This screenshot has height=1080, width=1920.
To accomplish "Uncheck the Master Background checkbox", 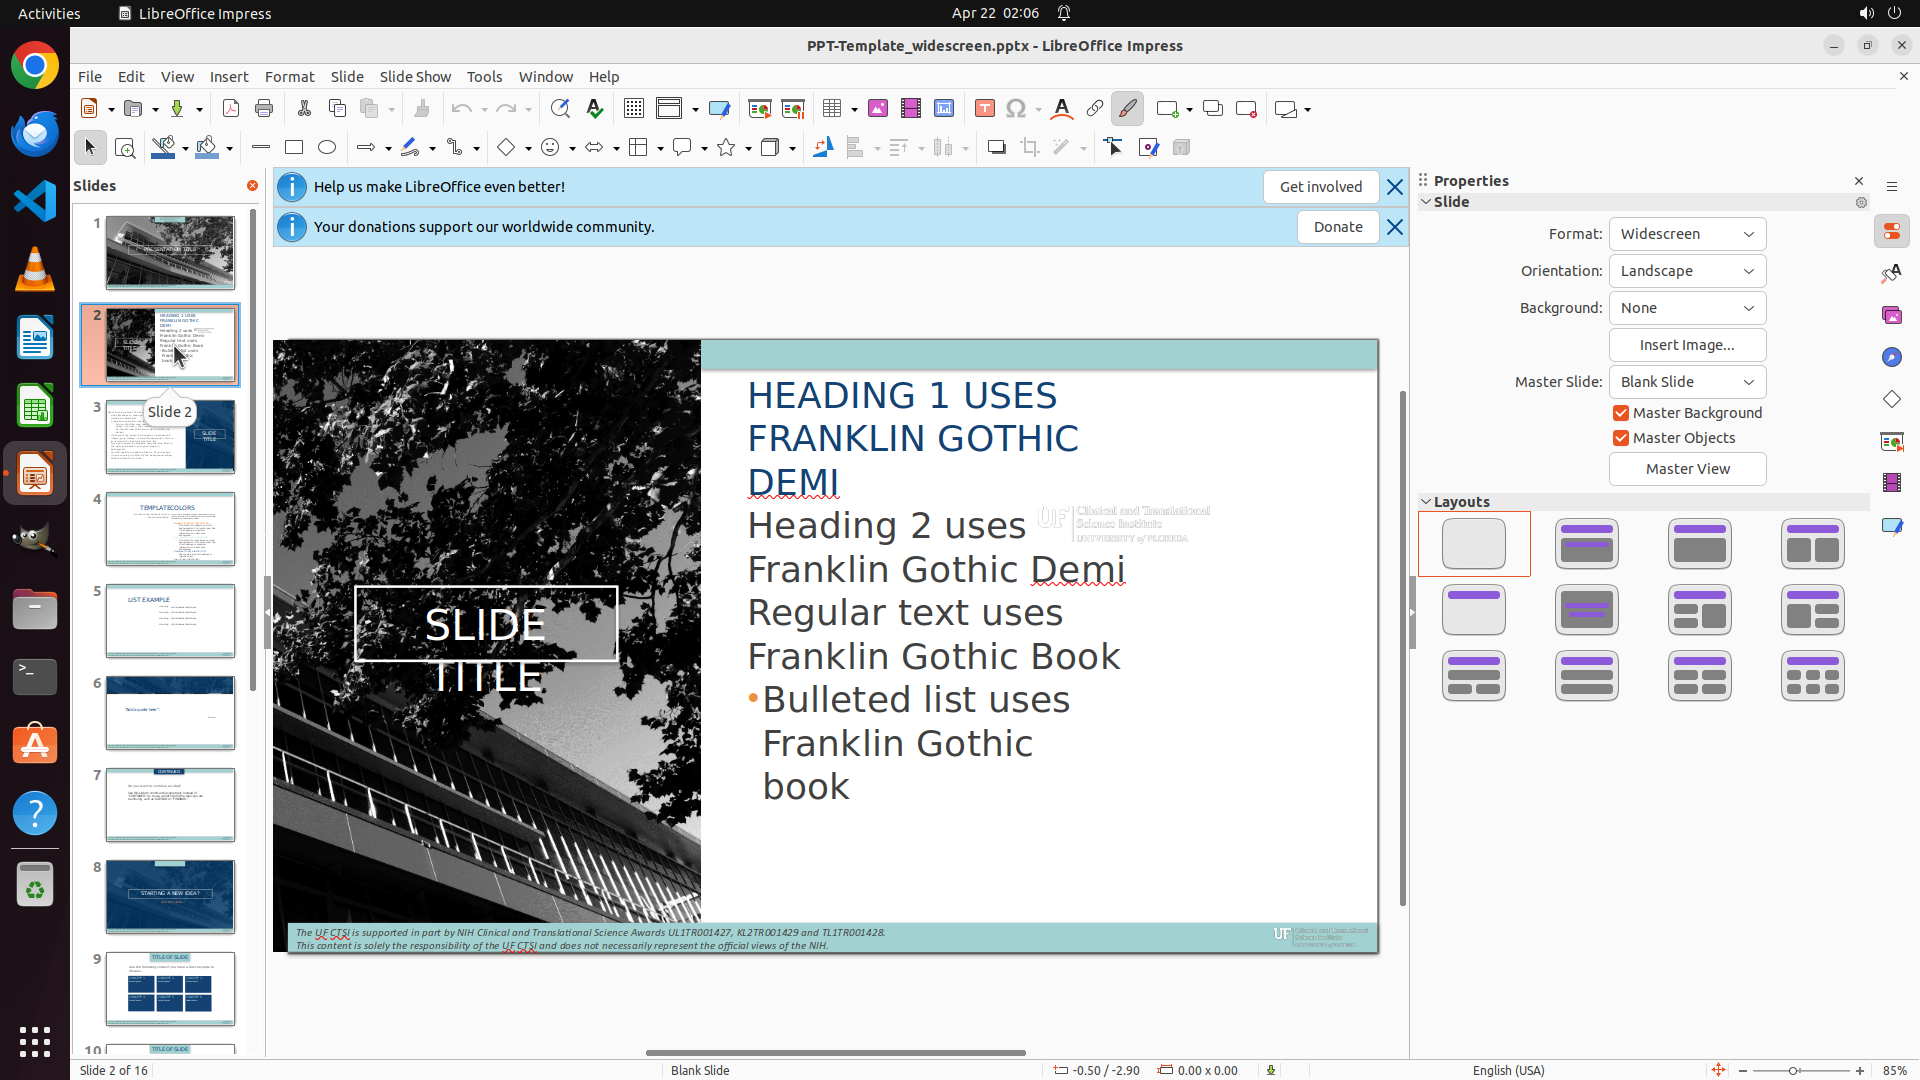I will click(1621, 413).
